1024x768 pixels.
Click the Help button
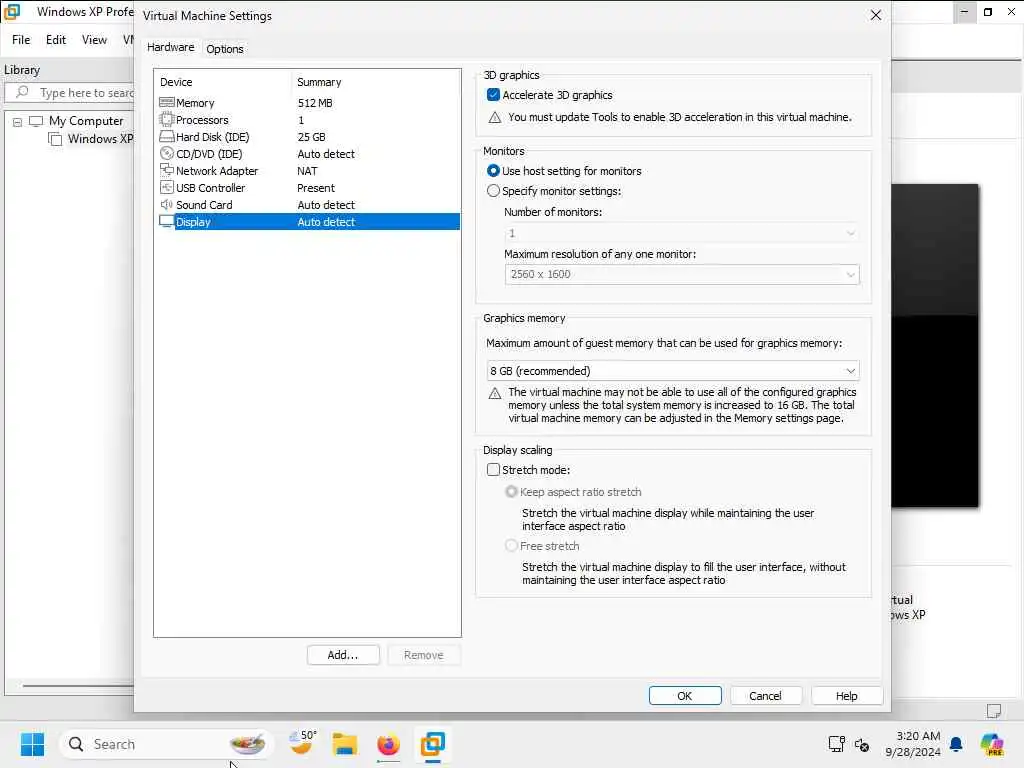click(x=846, y=696)
